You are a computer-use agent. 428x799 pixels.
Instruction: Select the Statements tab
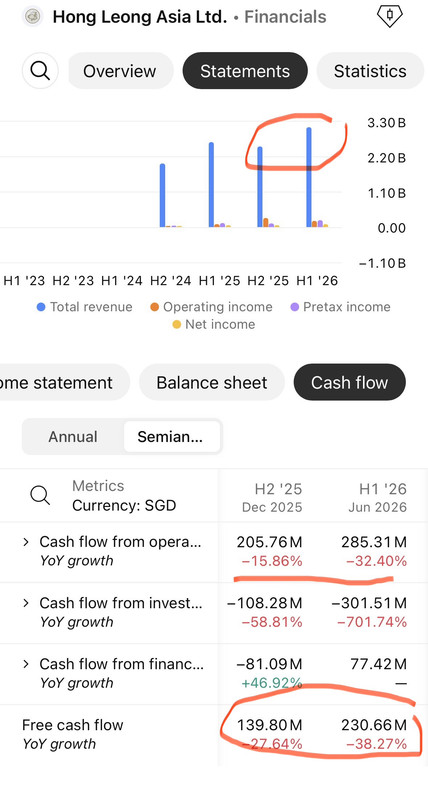[245, 71]
